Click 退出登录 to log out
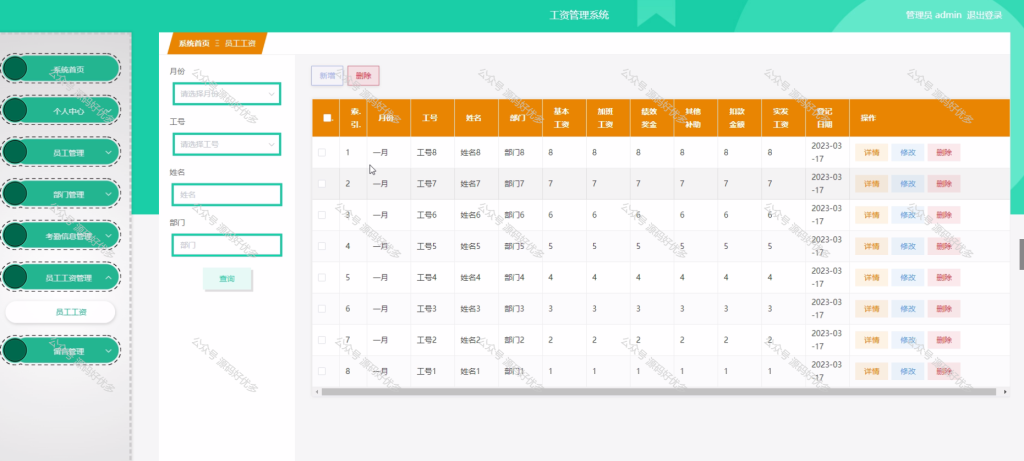 tap(984, 15)
